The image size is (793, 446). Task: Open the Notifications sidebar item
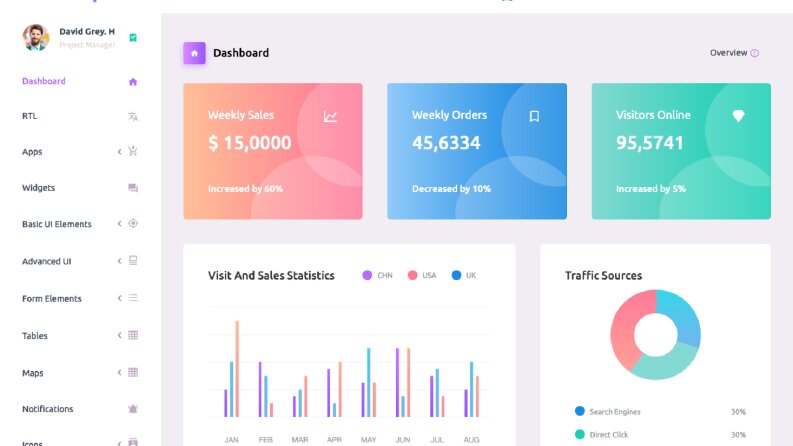tap(80, 409)
